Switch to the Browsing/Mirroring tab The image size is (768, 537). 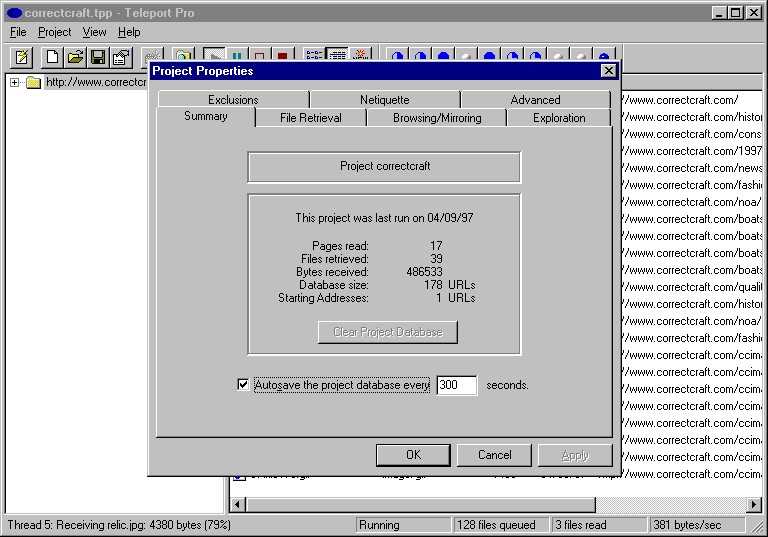[x=437, y=118]
